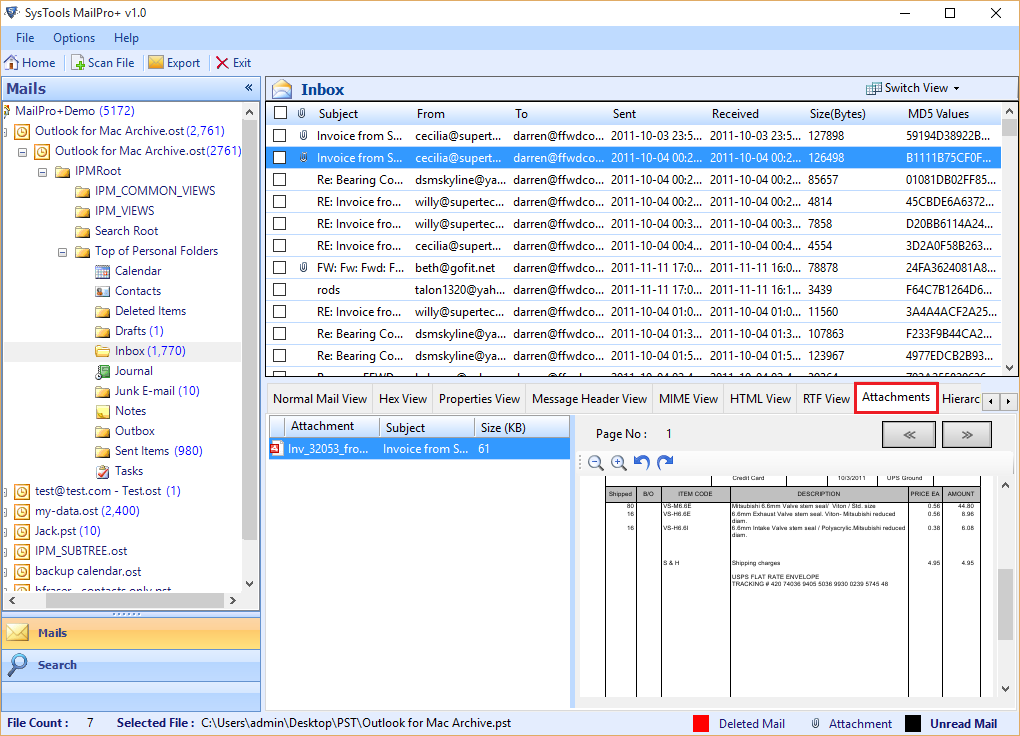Open the Help menu
The image size is (1020, 736).
click(x=126, y=38)
